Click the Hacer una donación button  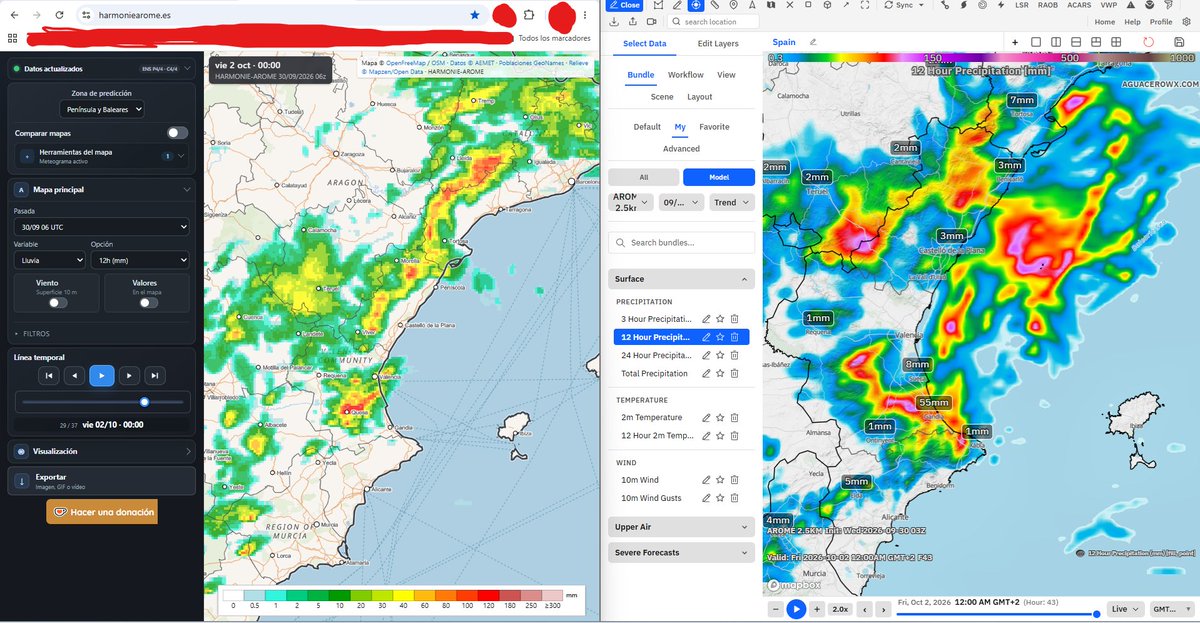pos(101,512)
